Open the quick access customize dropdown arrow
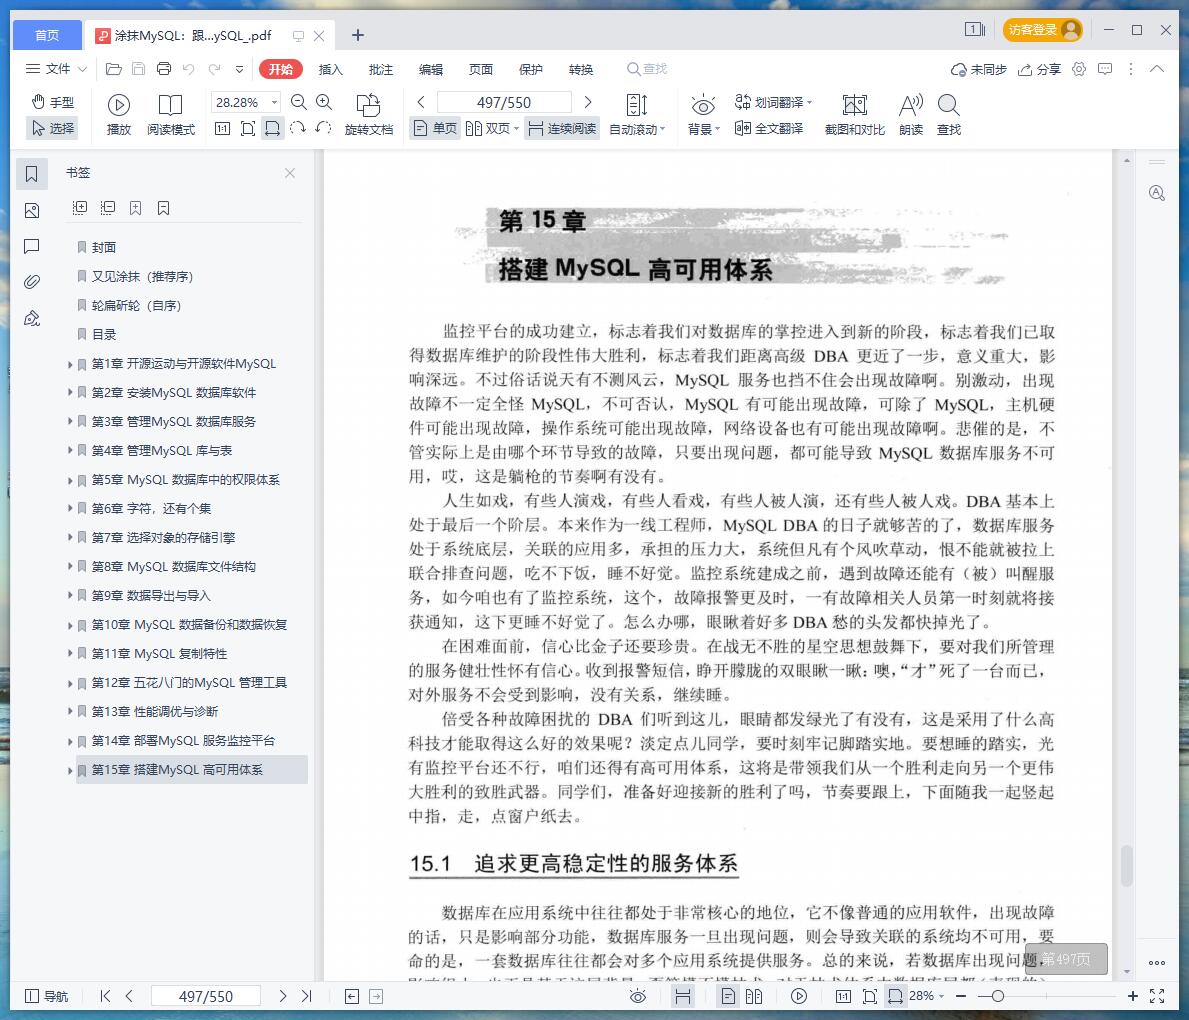This screenshot has height=1020, width=1189. (240, 69)
